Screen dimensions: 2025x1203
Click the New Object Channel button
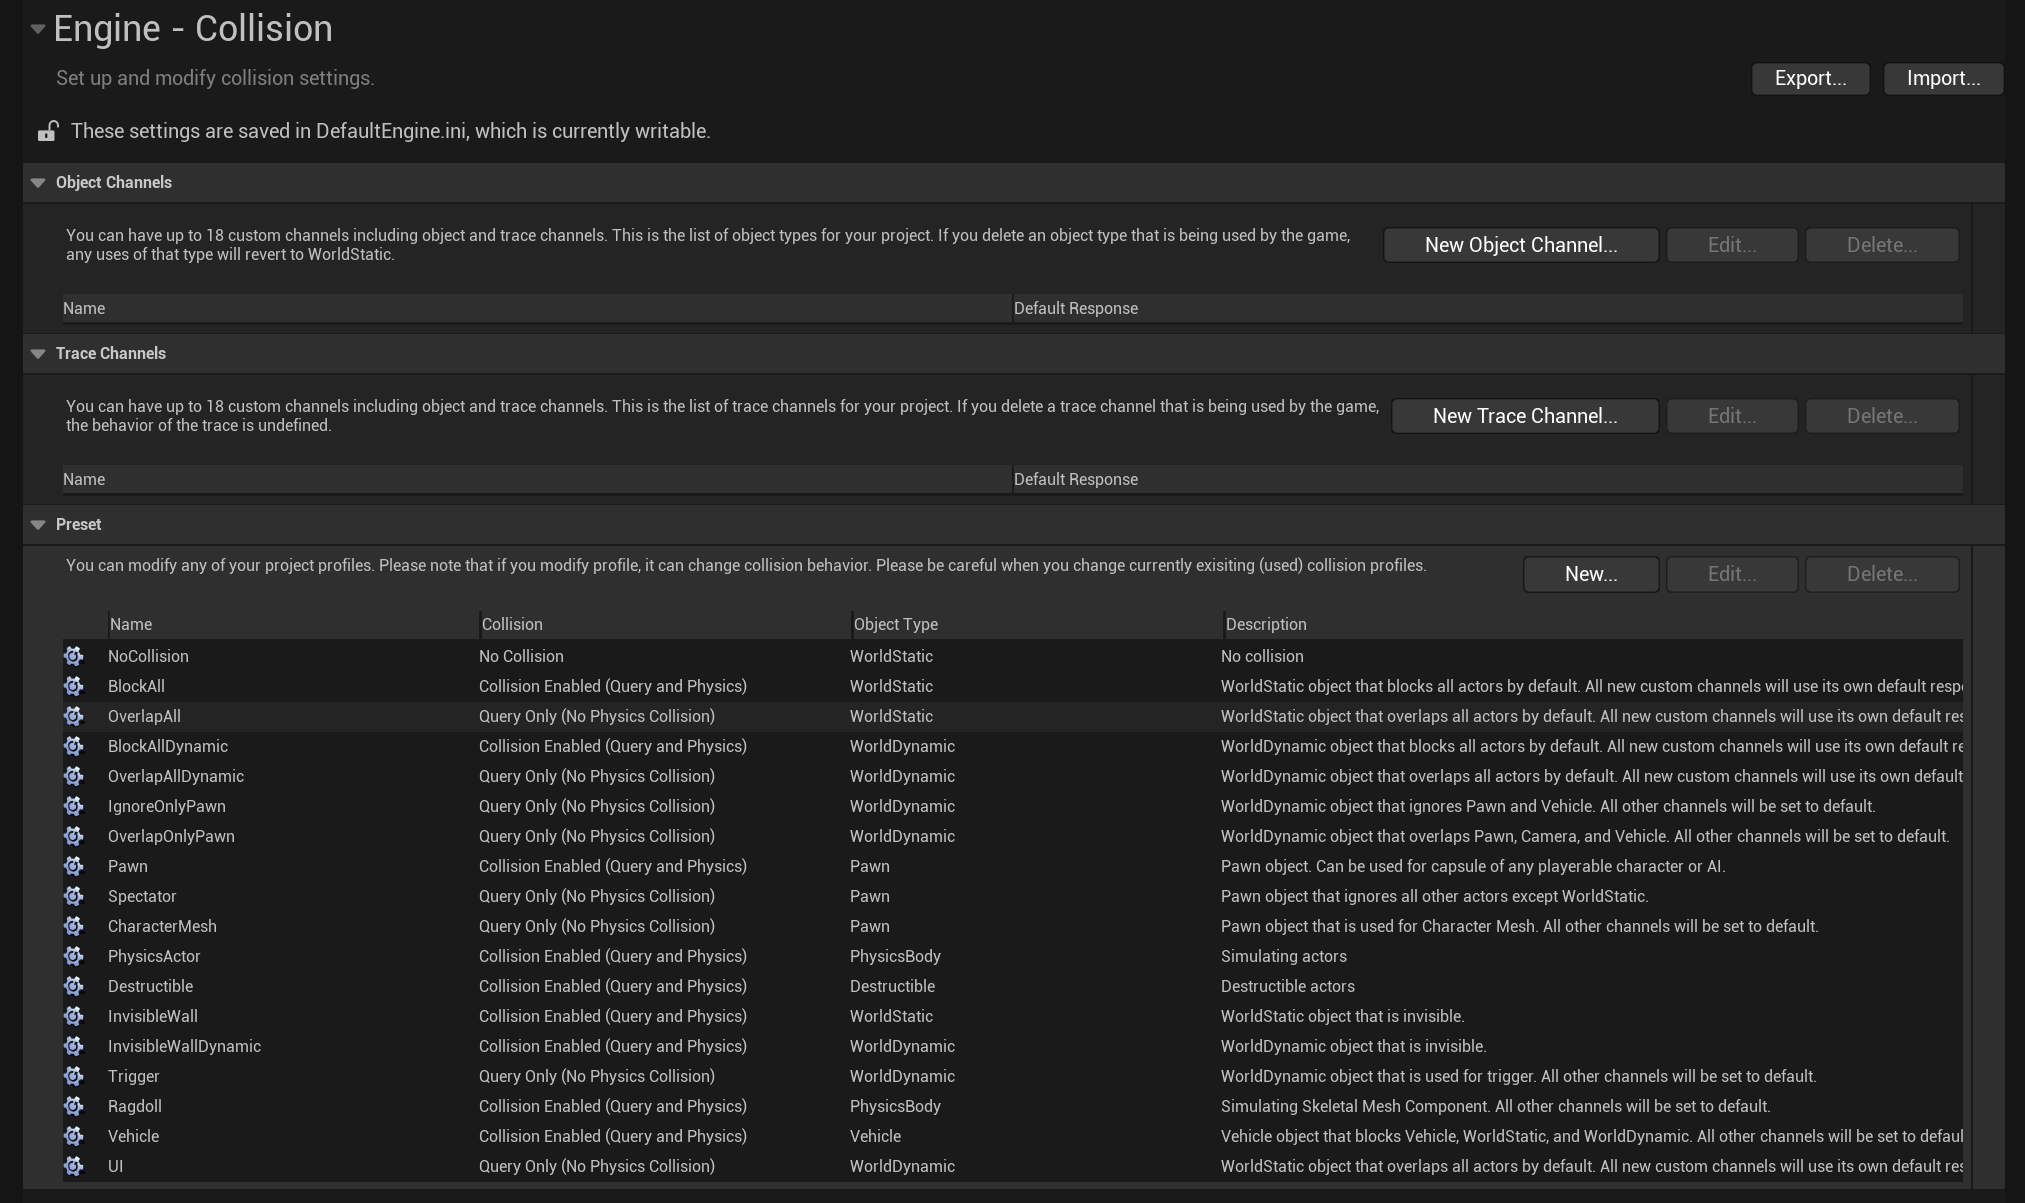pyautogui.click(x=1520, y=245)
